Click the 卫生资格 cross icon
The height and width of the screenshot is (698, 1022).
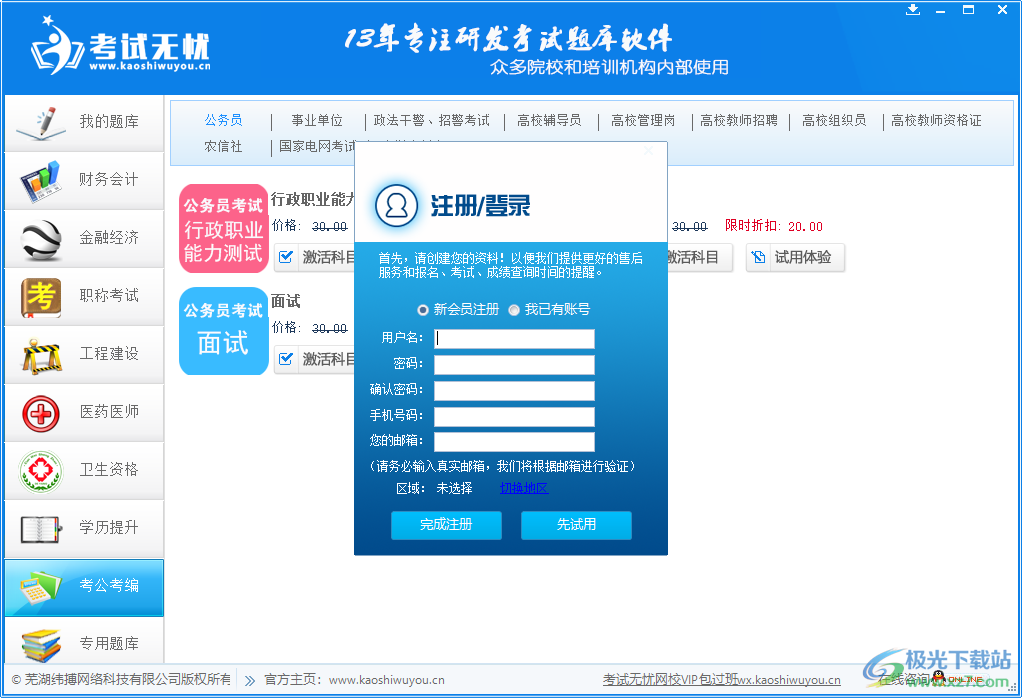[x=40, y=470]
